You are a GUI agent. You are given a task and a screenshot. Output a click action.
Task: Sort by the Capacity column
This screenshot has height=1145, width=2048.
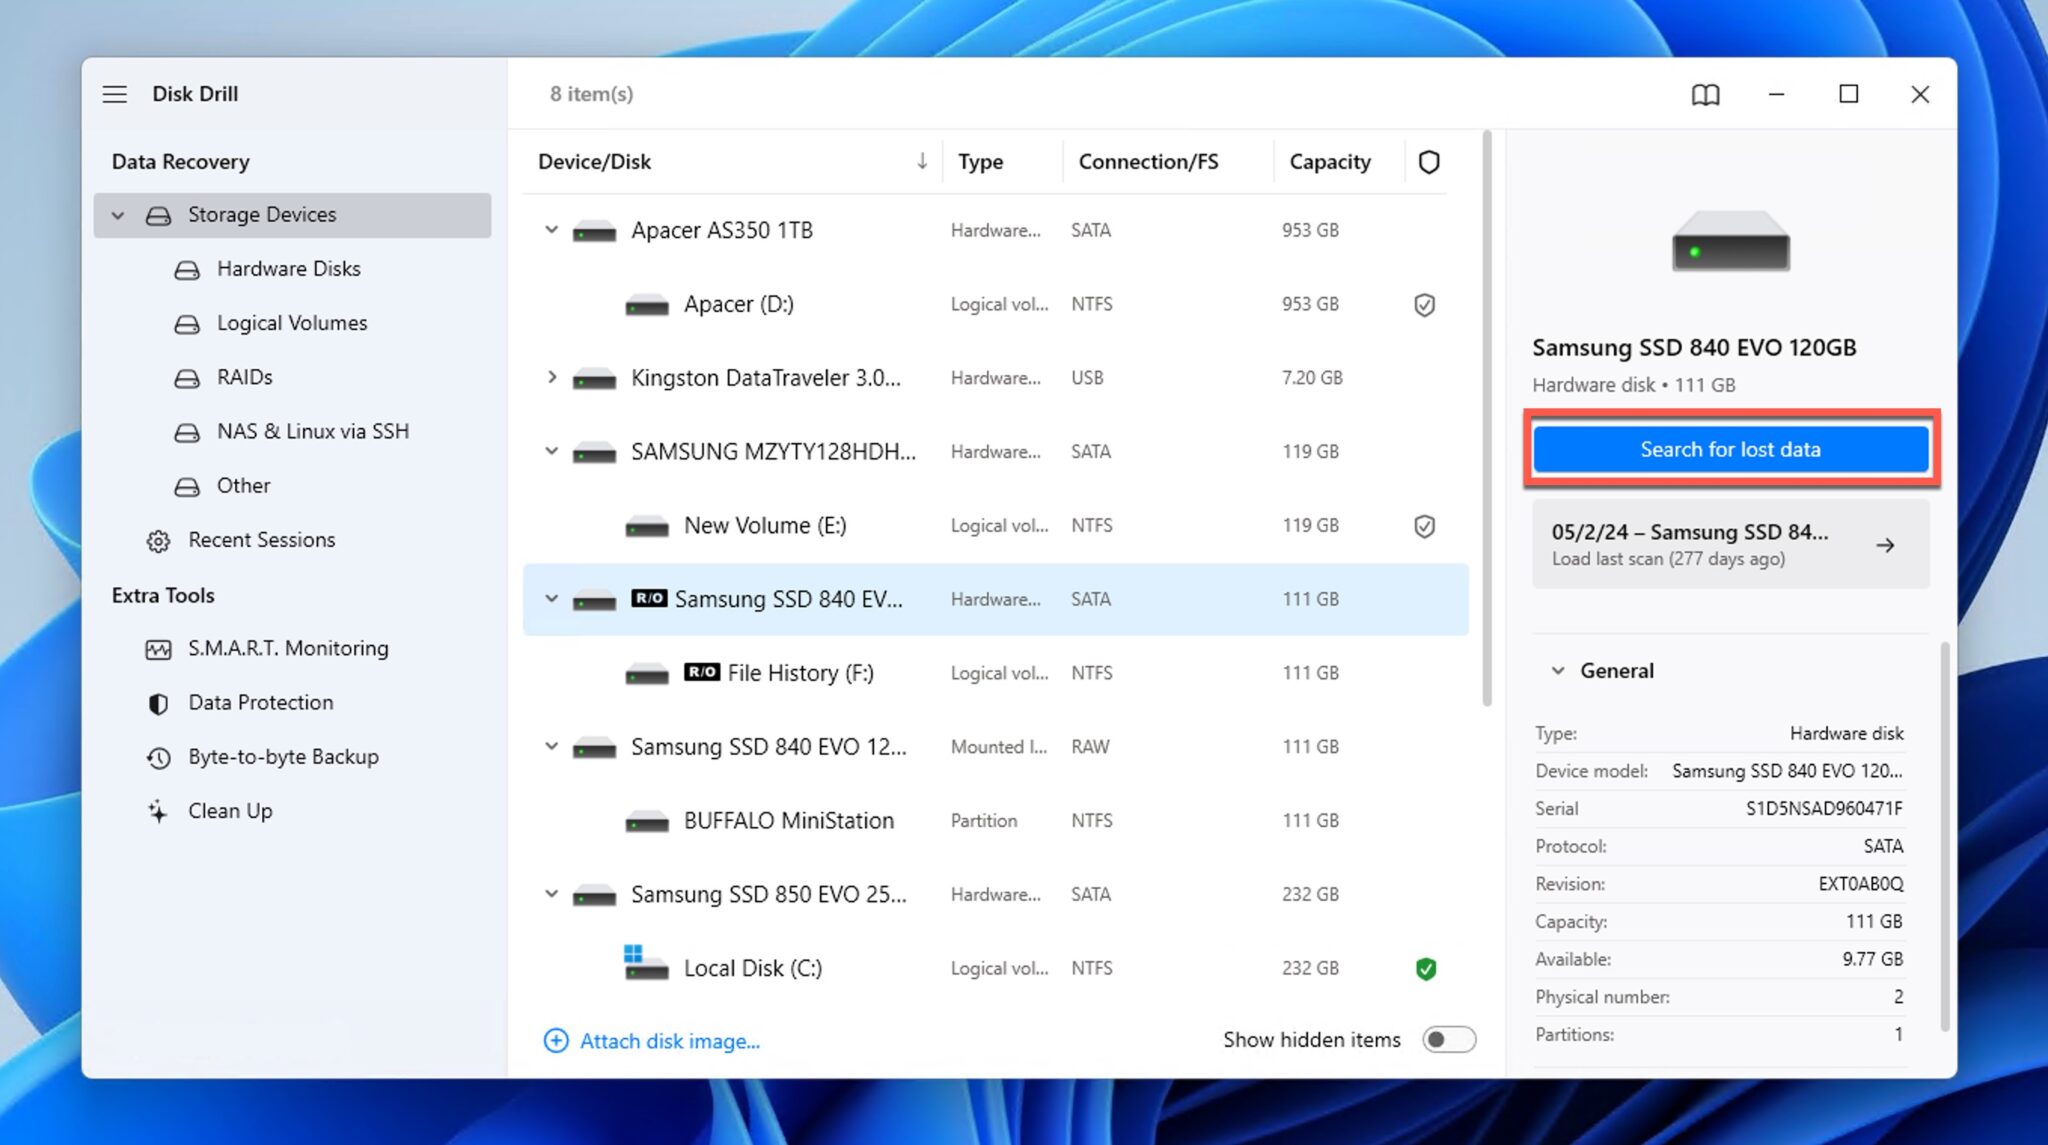click(x=1330, y=162)
